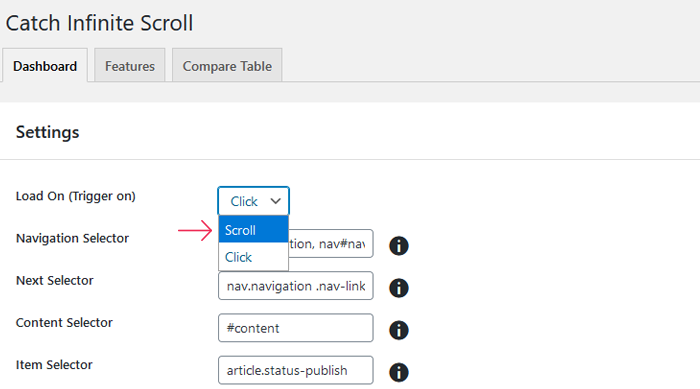Screen dimensions: 700x389
Task: Go to the Compare Table tab
Action: tap(227, 66)
